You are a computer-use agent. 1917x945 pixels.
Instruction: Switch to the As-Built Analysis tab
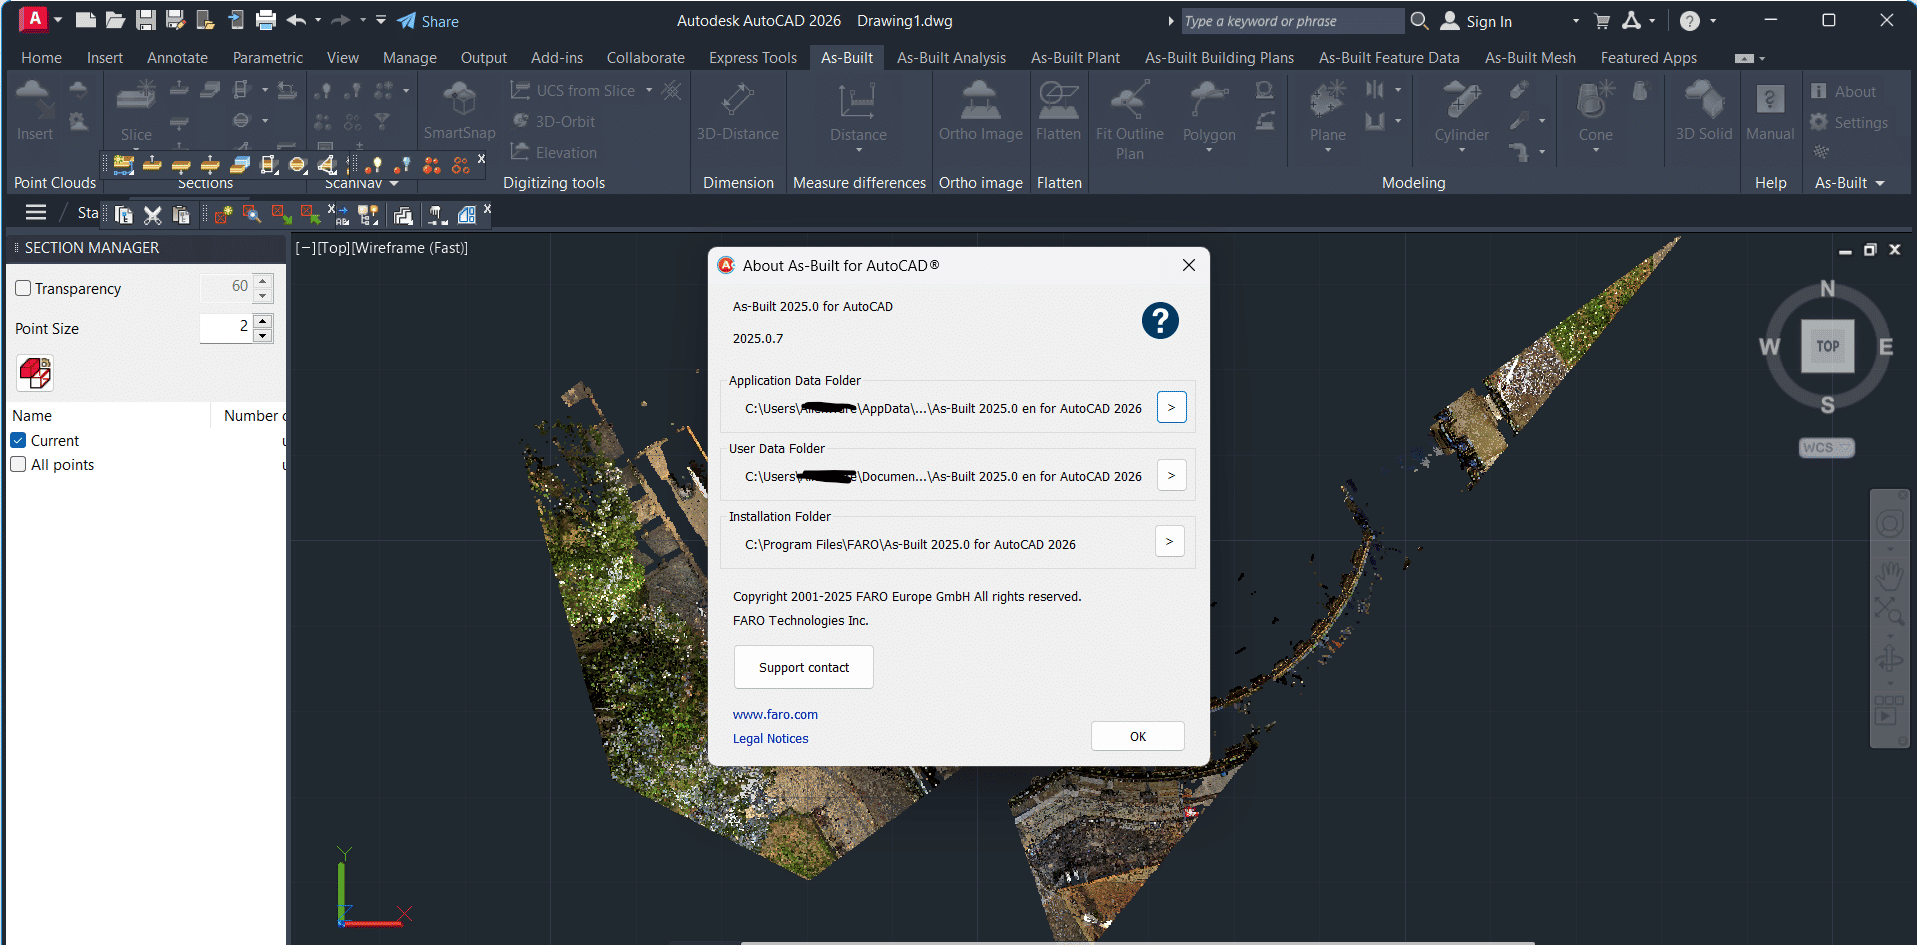(951, 58)
